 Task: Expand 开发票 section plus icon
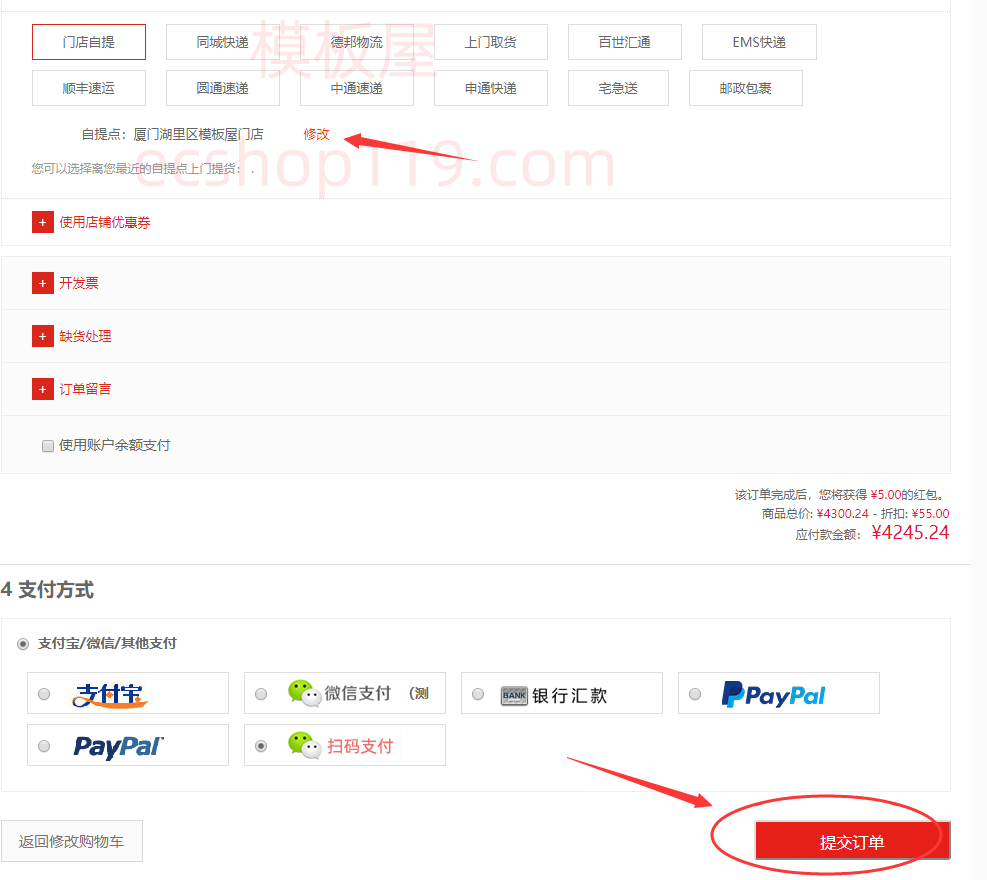(x=43, y=283)
